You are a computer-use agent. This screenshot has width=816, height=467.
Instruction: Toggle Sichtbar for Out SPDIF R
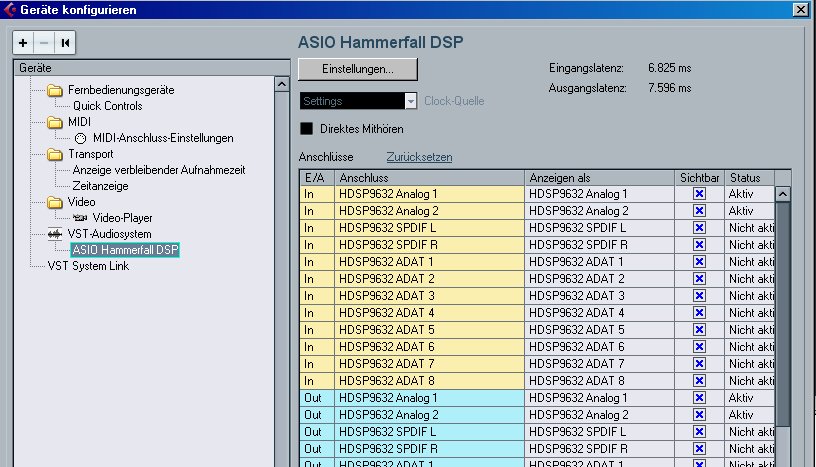click(x=699, y=449)
